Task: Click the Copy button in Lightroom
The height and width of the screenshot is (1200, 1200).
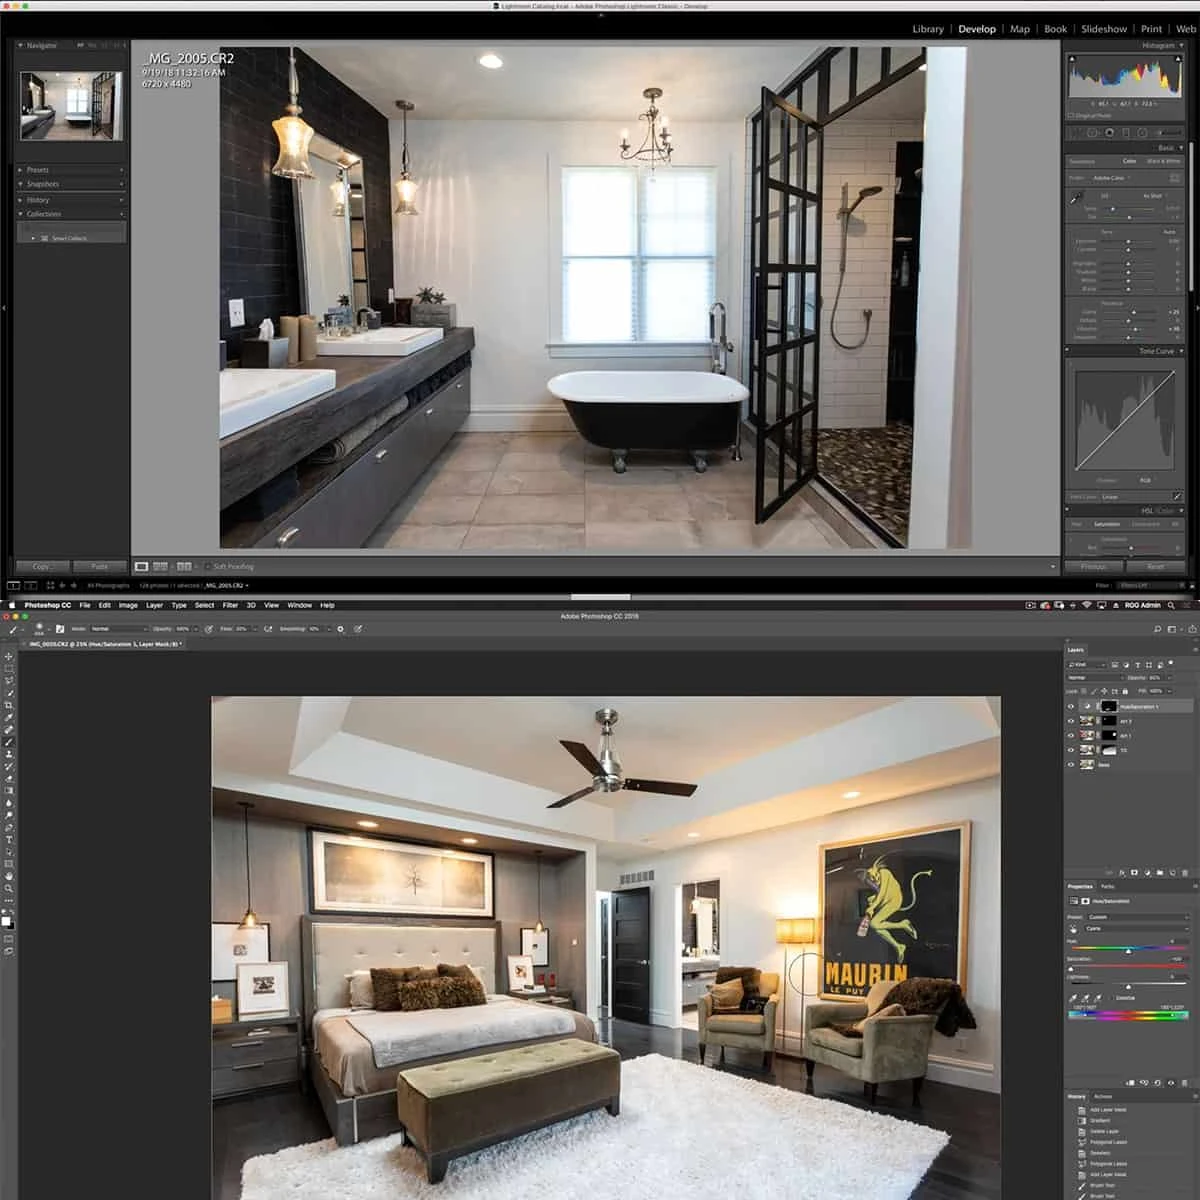Action: click(41, 566)
